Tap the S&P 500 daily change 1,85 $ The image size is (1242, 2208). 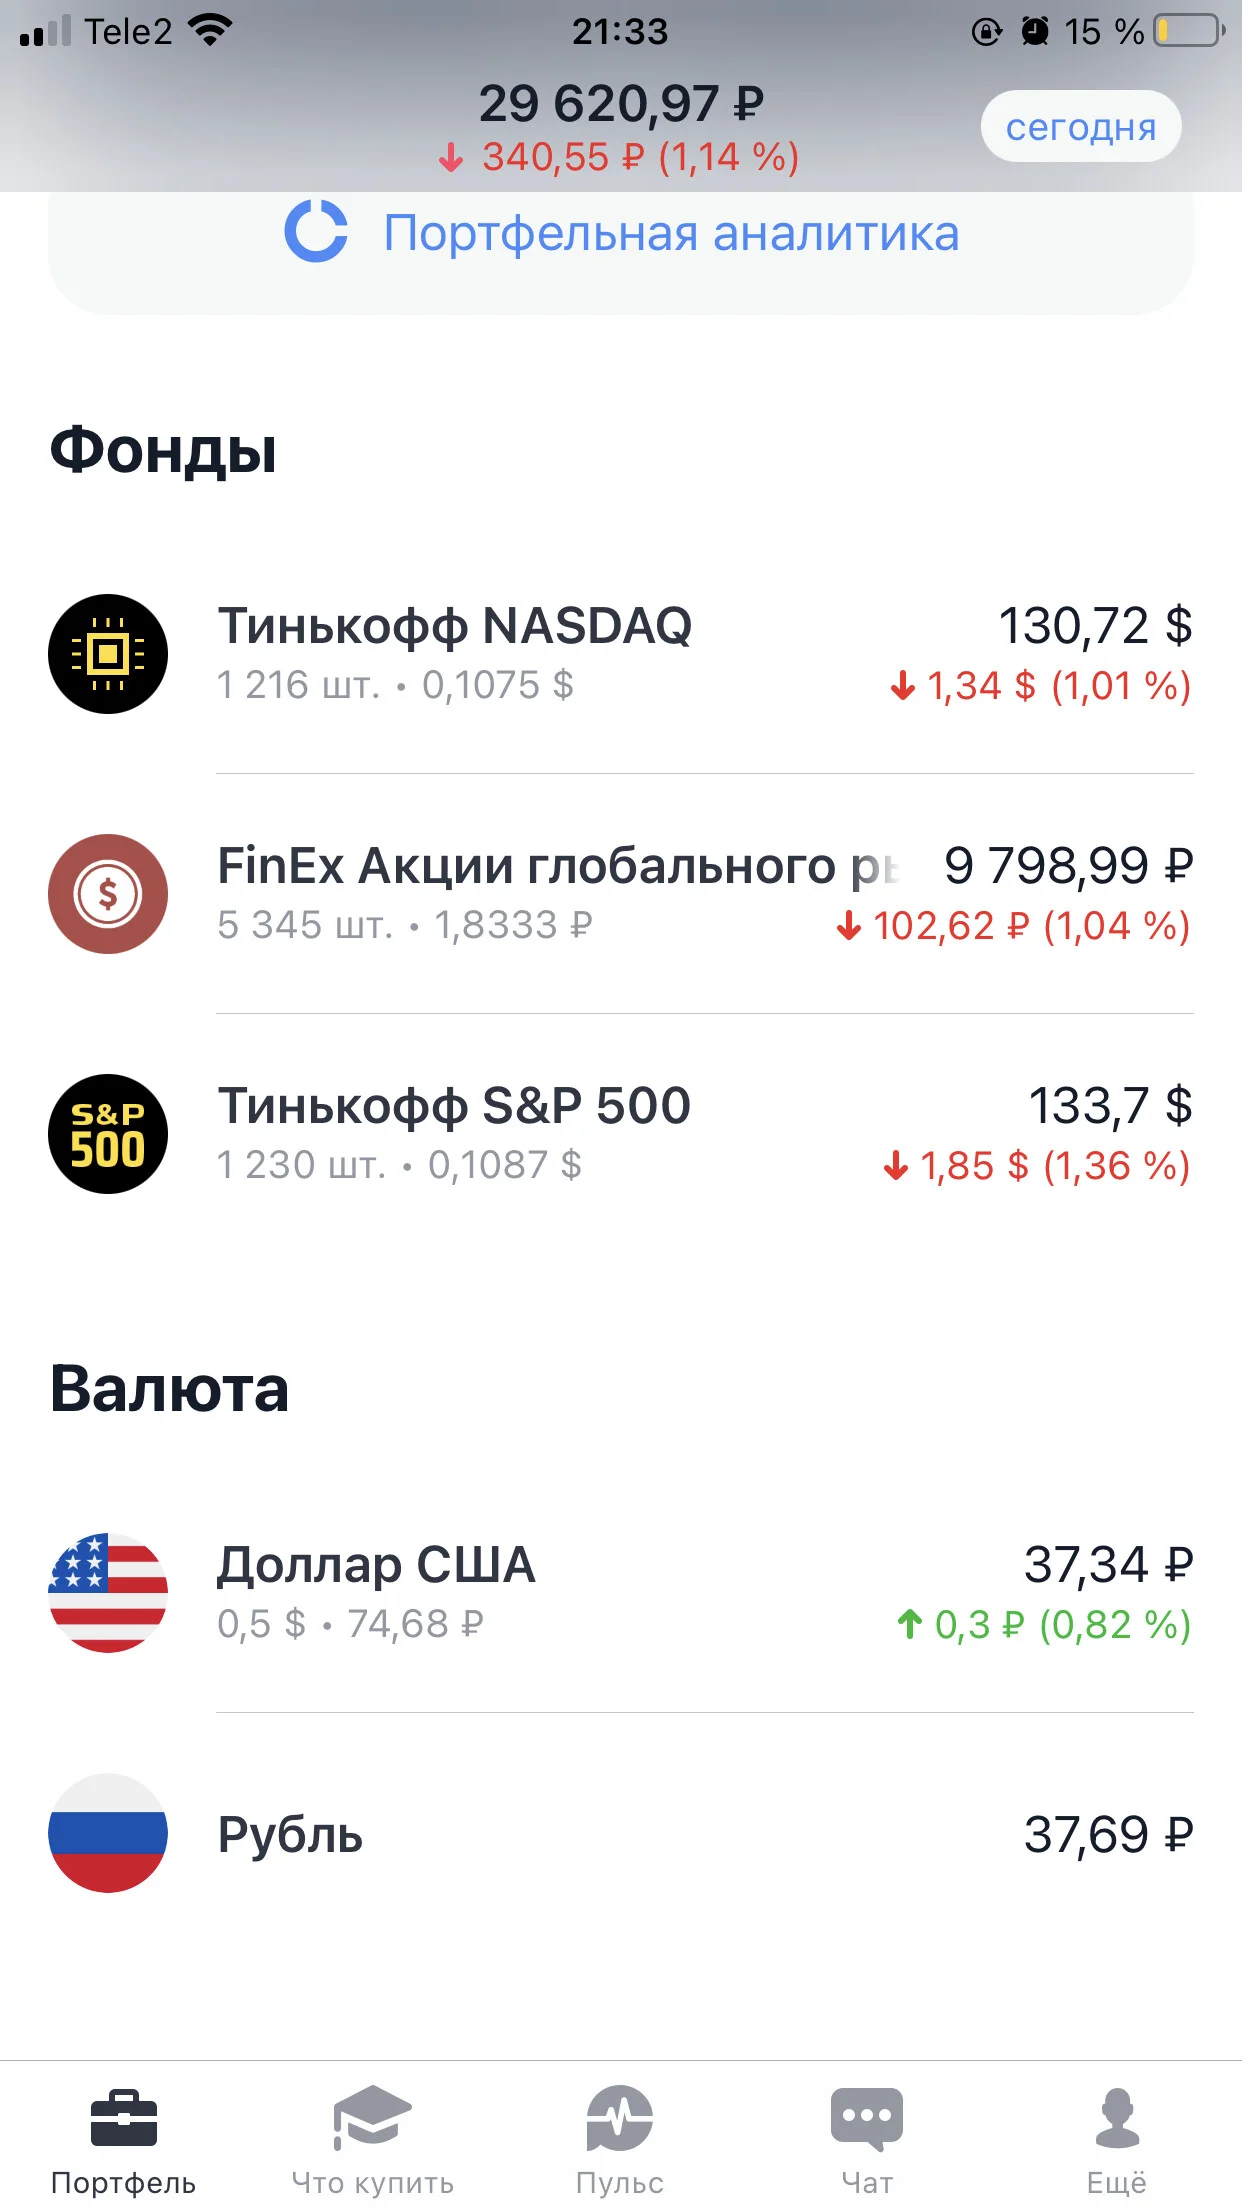coord(974,1166)
